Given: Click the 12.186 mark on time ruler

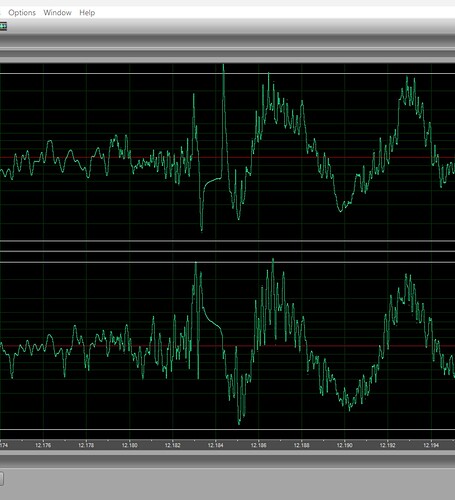Looking at the screenshot, I should point(259,445).
